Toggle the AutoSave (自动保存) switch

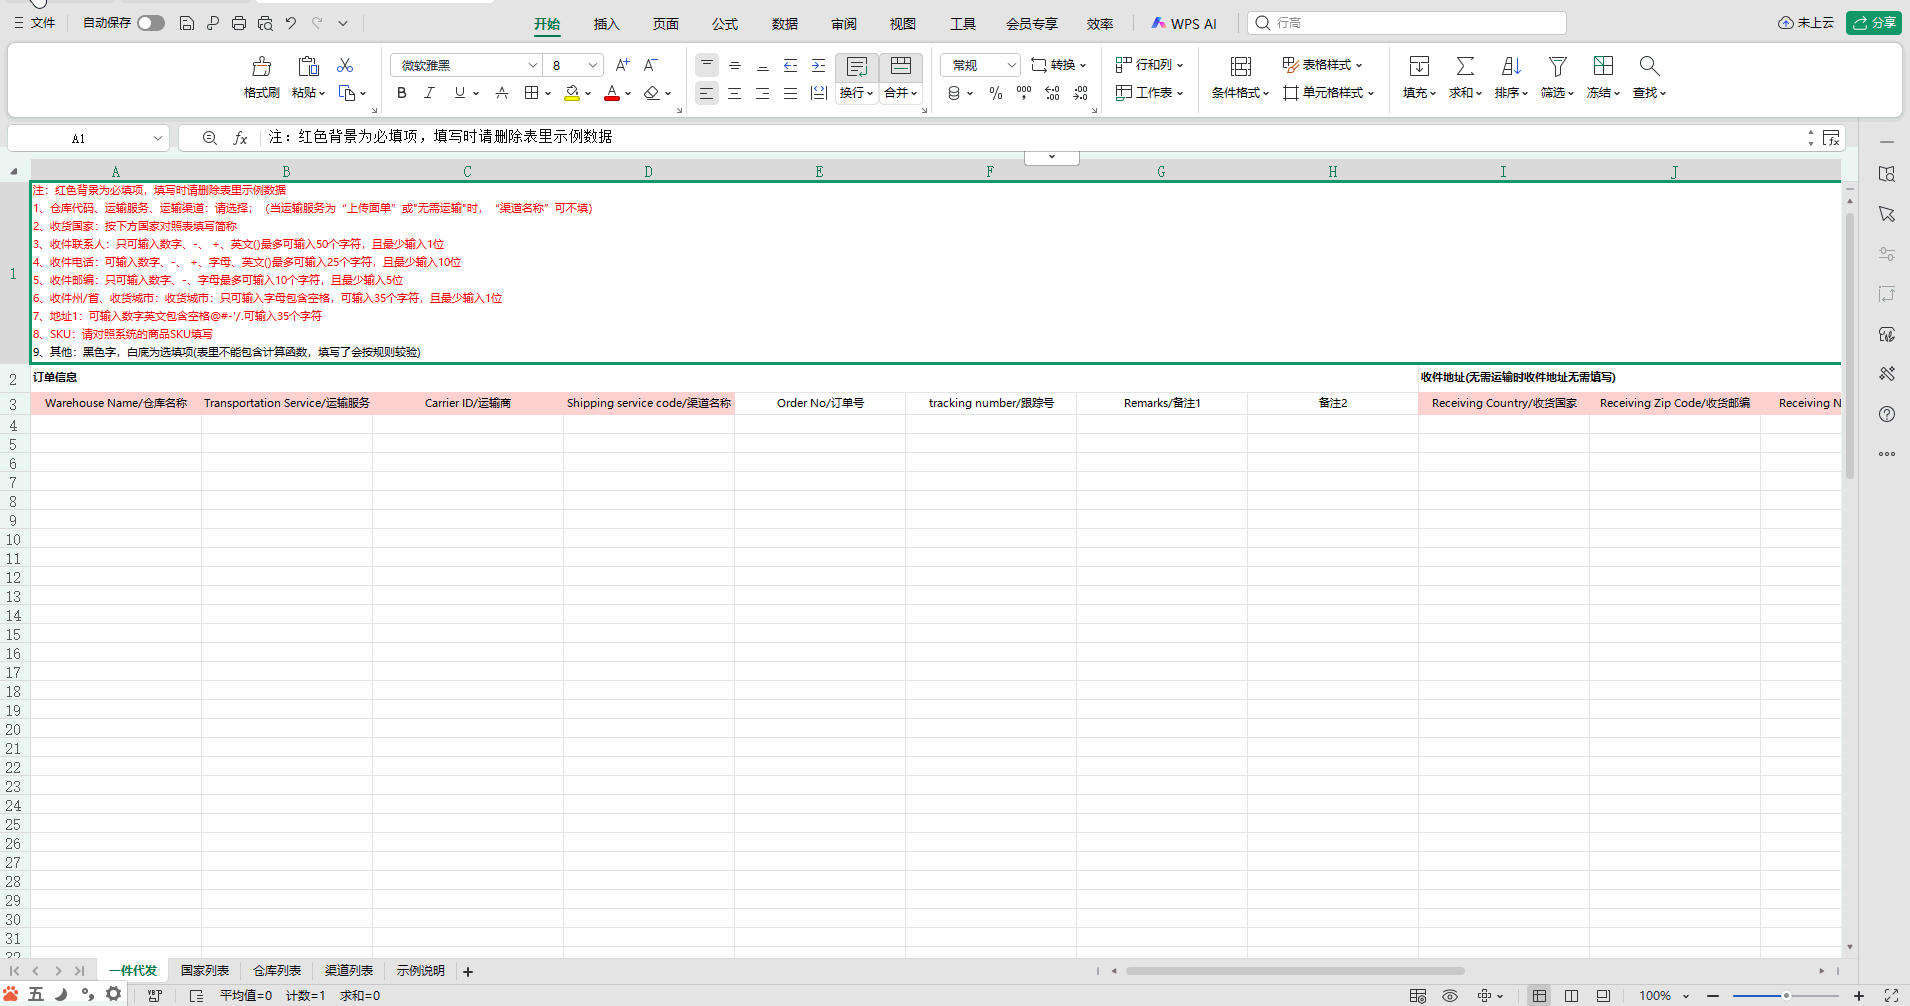pos(151,23)
